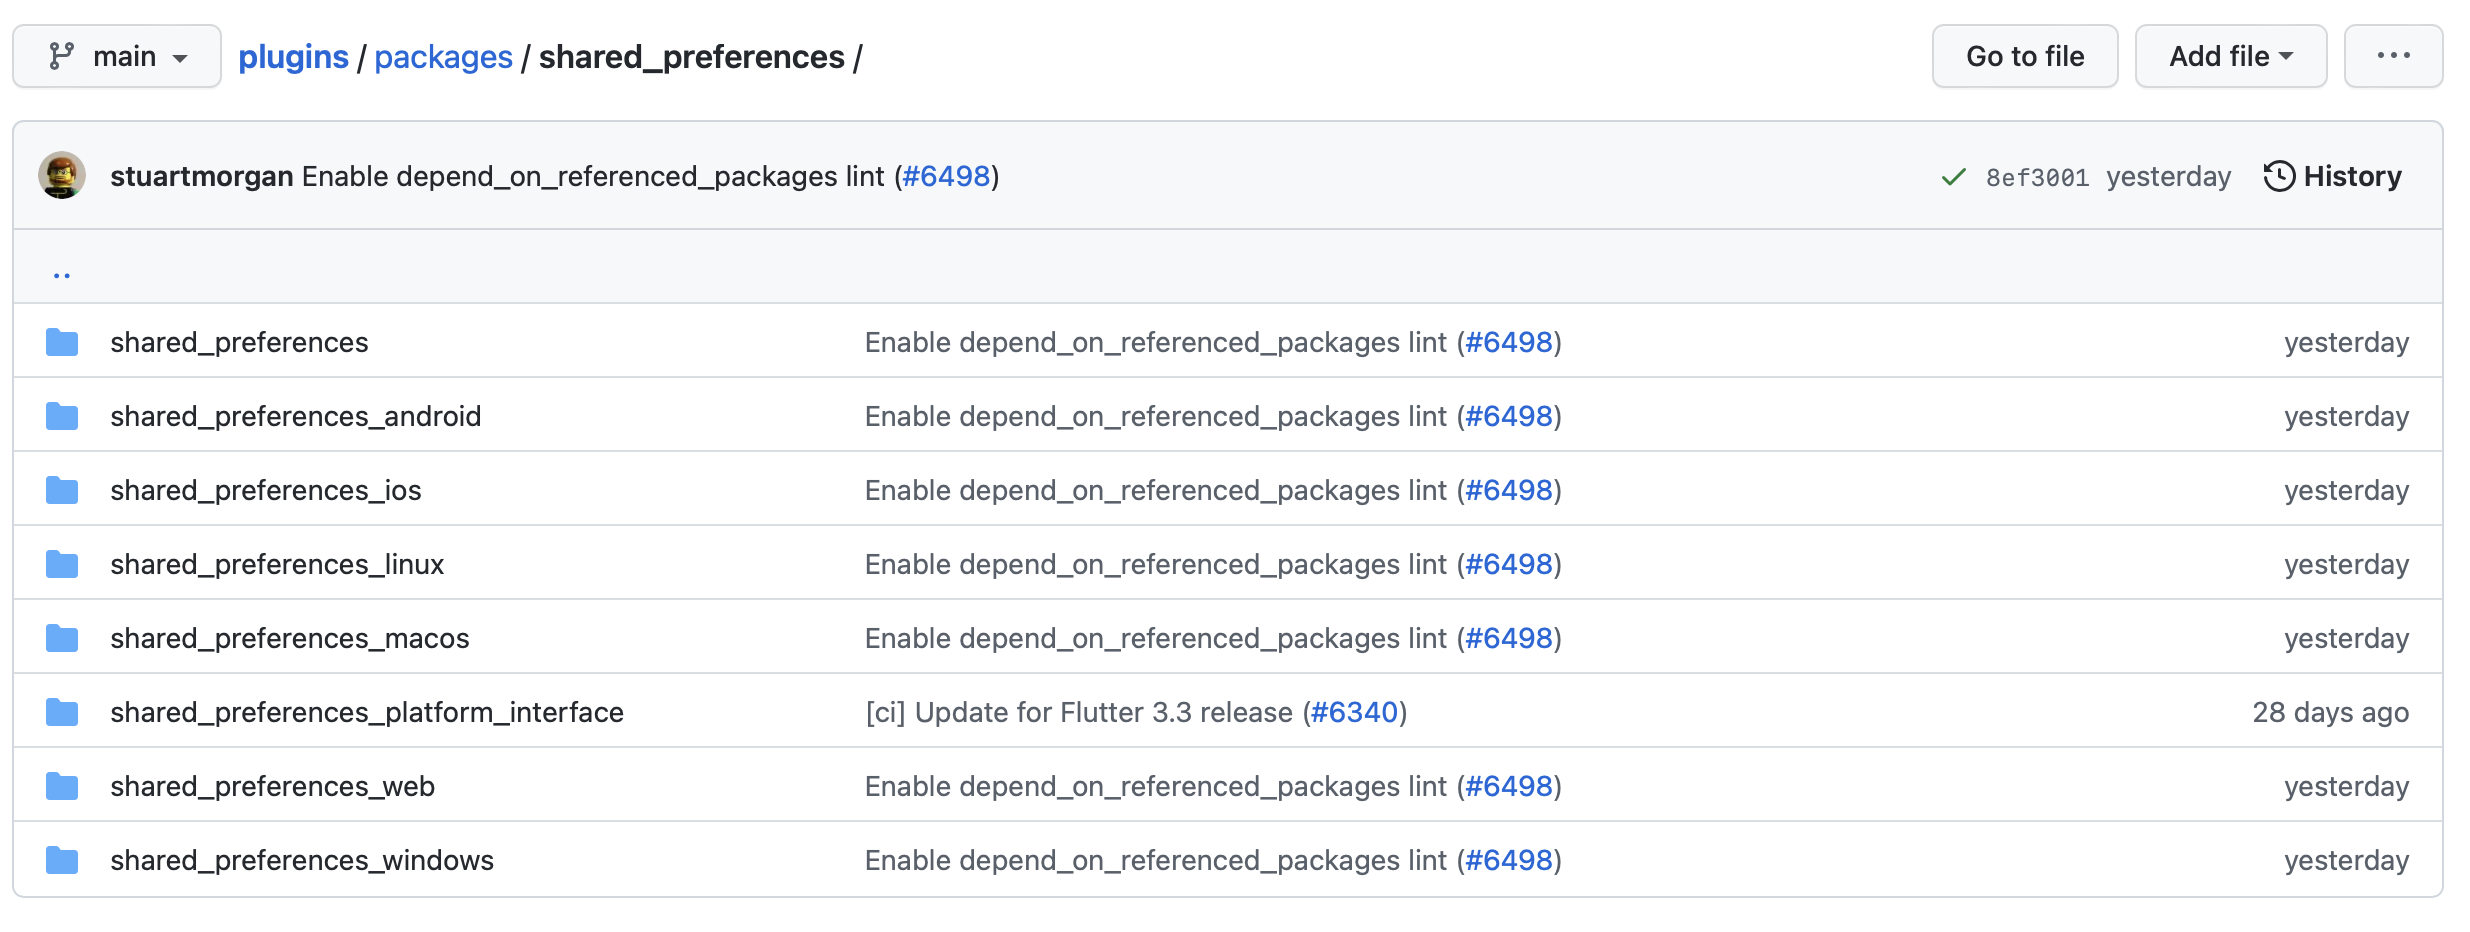Click the git branch icon in the main button

62,56
